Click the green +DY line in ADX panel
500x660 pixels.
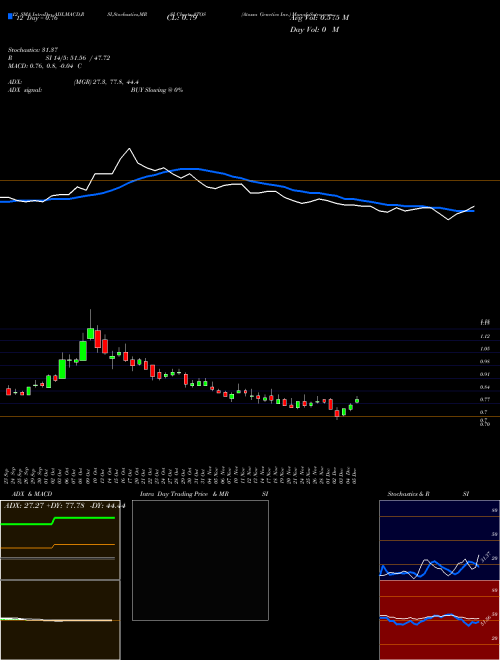coord(58,521)
